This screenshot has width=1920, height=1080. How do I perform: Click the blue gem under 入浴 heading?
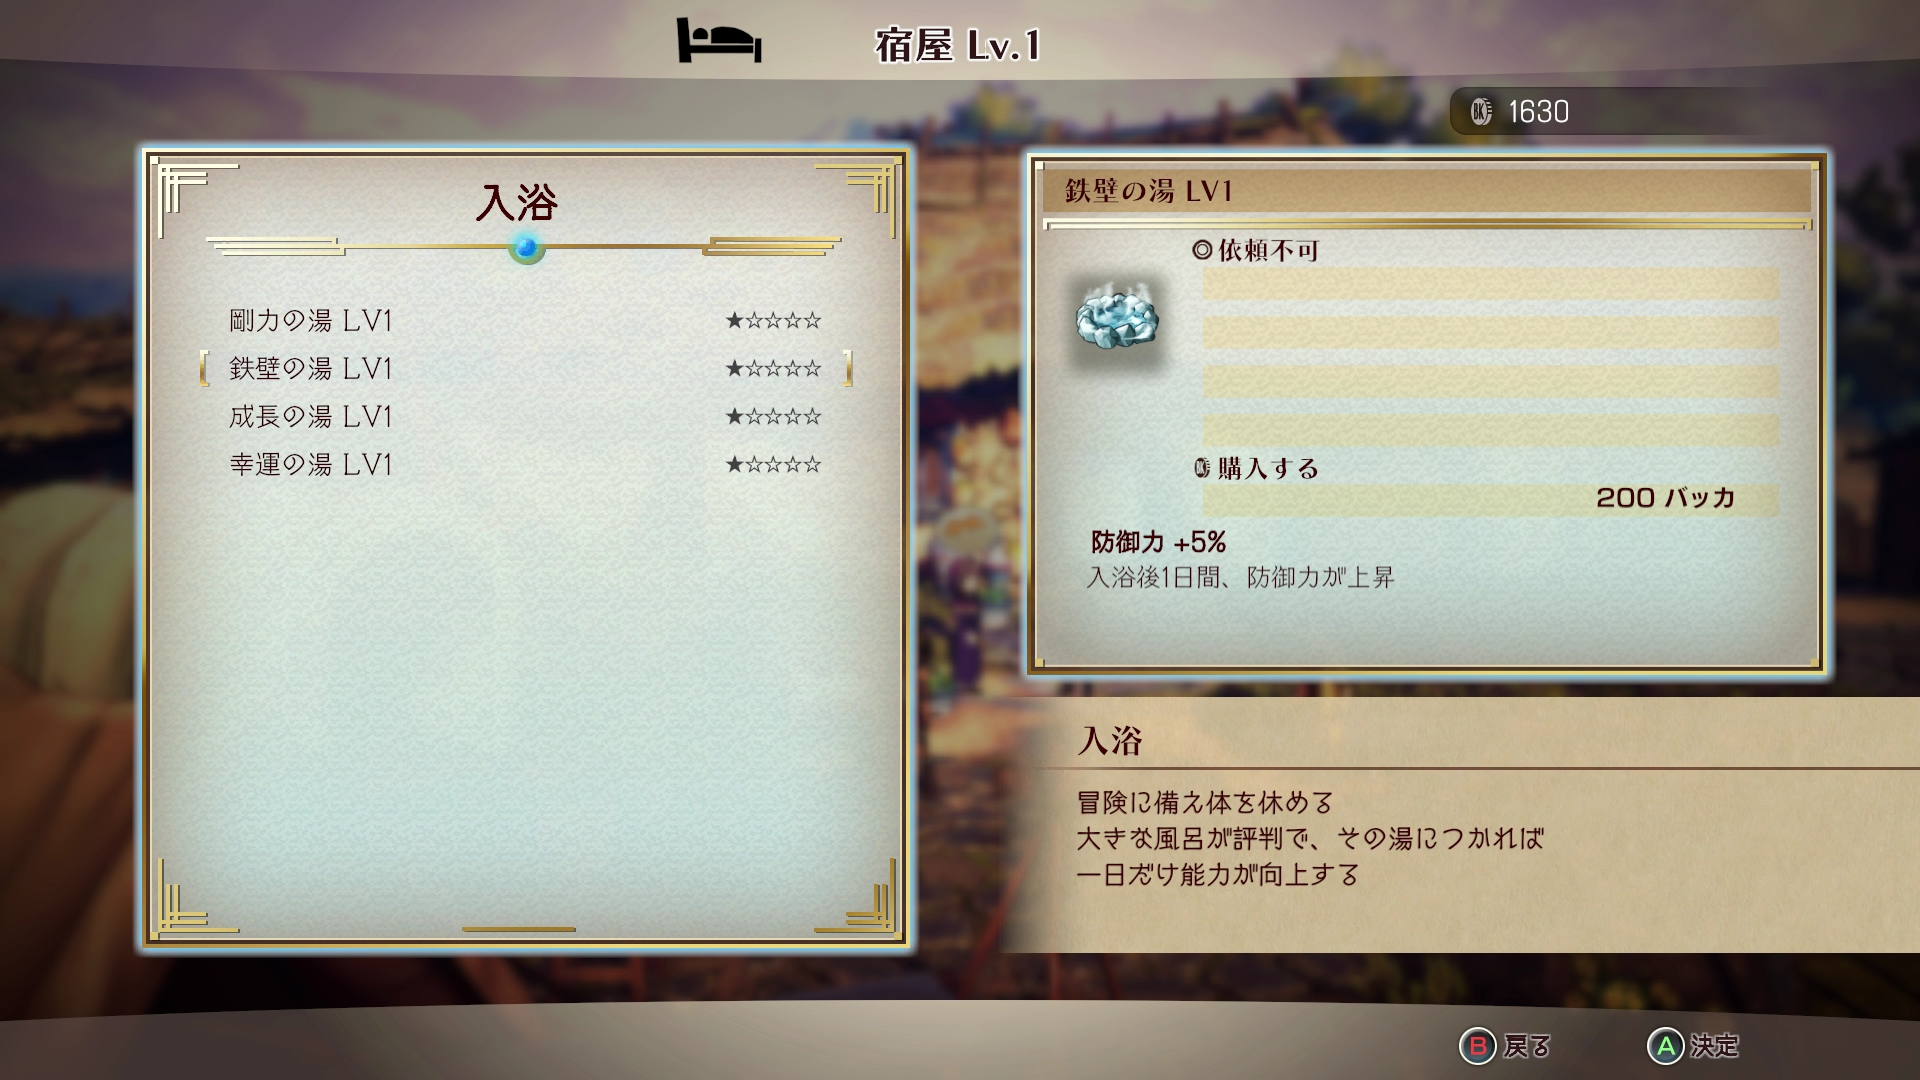pyautogui.click(x=526, y=247)
